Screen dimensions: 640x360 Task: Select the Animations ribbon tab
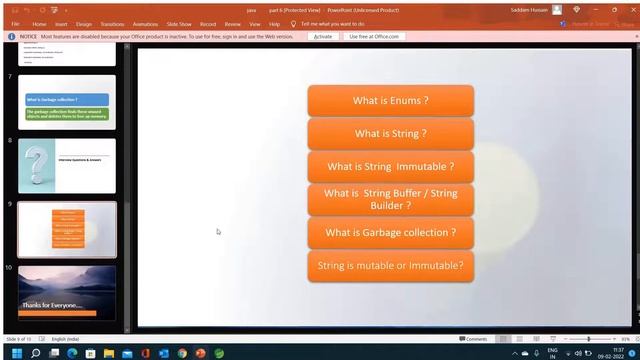(x=145, y=24)
